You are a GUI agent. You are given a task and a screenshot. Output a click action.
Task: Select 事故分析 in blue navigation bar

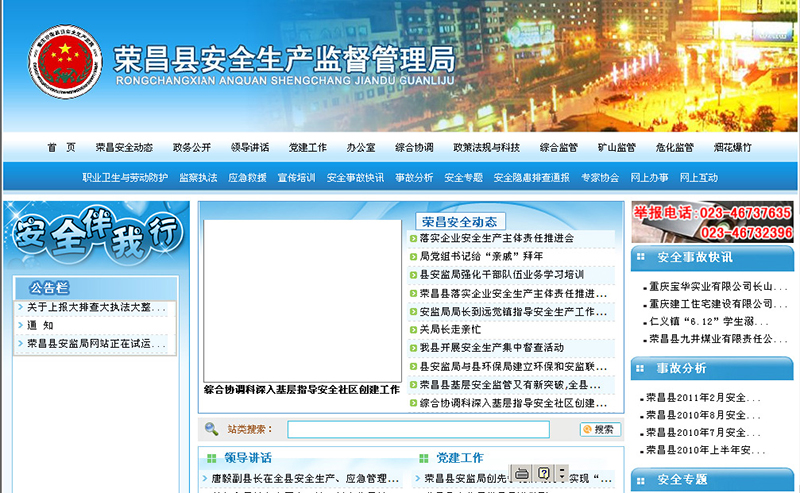pos(414,178)
